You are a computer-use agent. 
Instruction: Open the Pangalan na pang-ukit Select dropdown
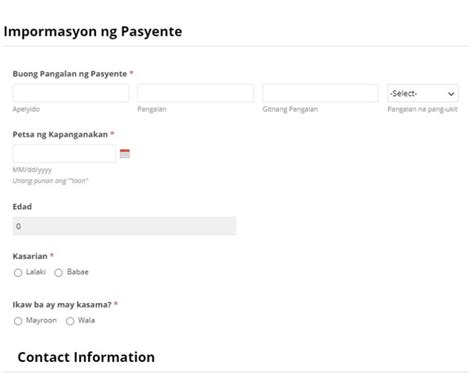pos(423,93)
